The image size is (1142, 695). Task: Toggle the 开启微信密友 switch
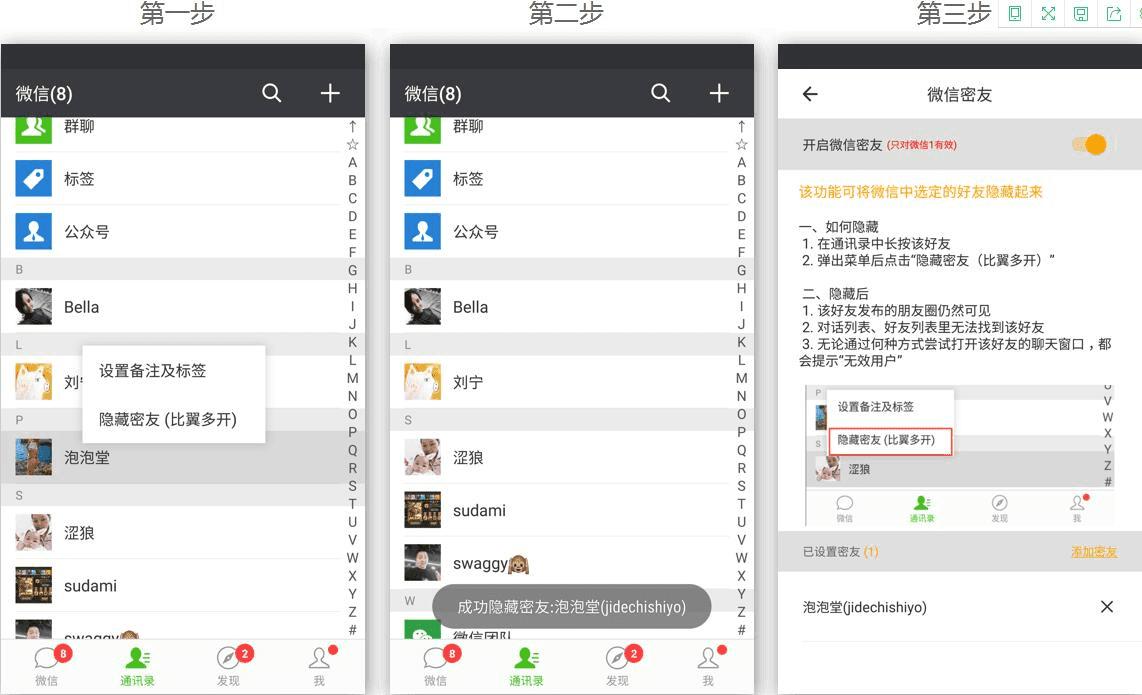(1090, 144)
